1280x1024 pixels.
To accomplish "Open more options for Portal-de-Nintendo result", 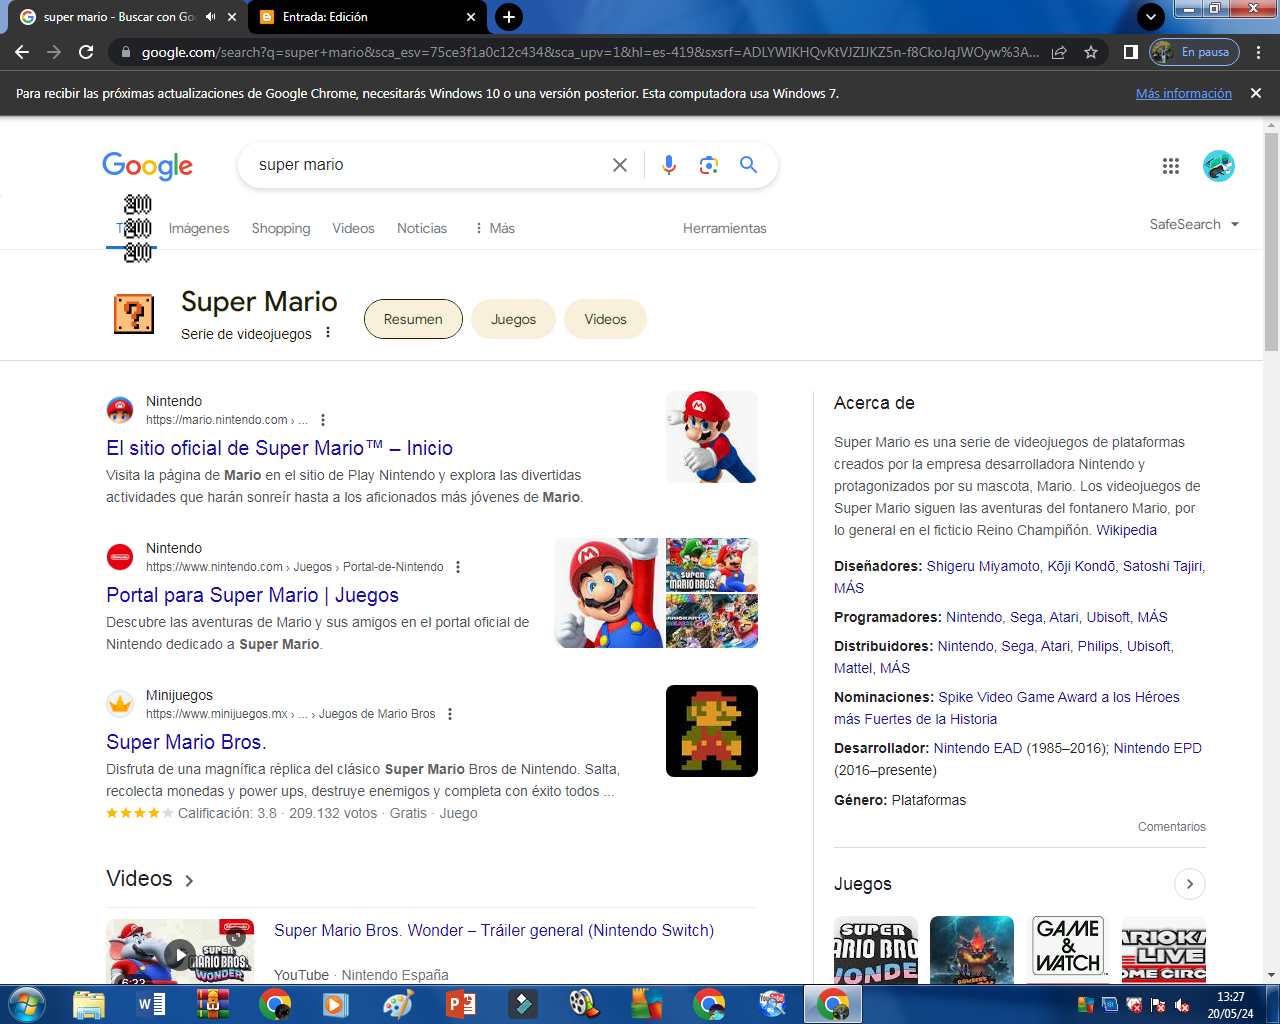I will click(x=458, y=567).
